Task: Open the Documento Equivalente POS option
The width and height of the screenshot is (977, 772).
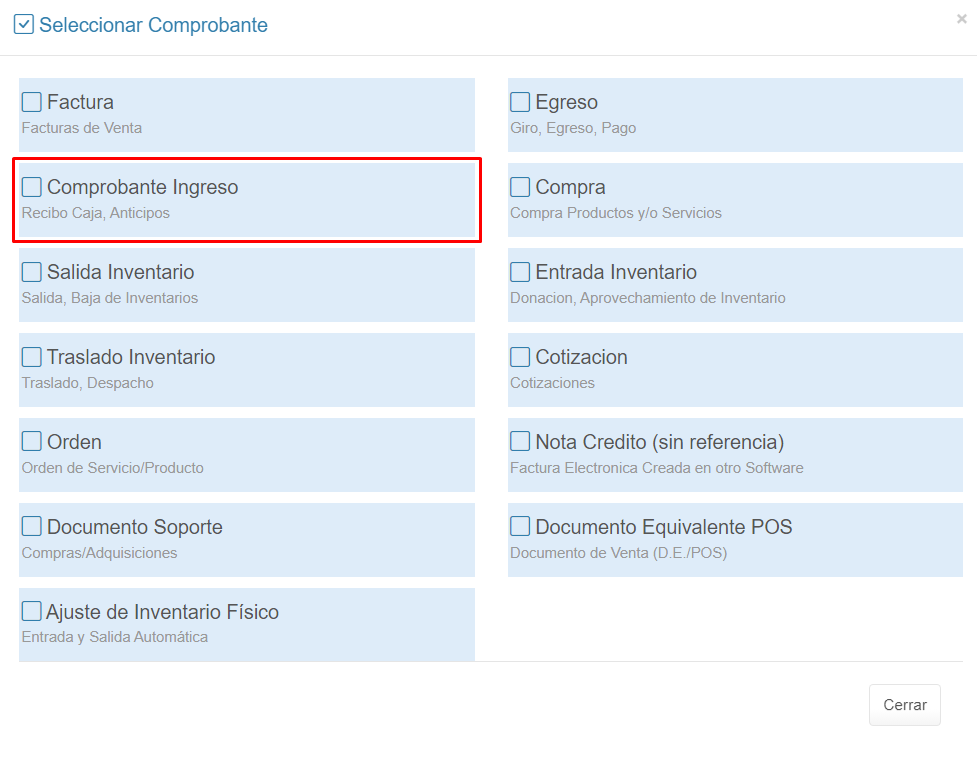Action: coord(663,527)
